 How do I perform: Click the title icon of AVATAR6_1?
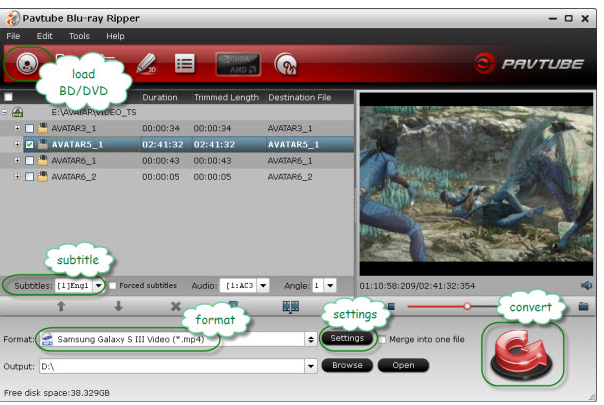pos(43,160)
